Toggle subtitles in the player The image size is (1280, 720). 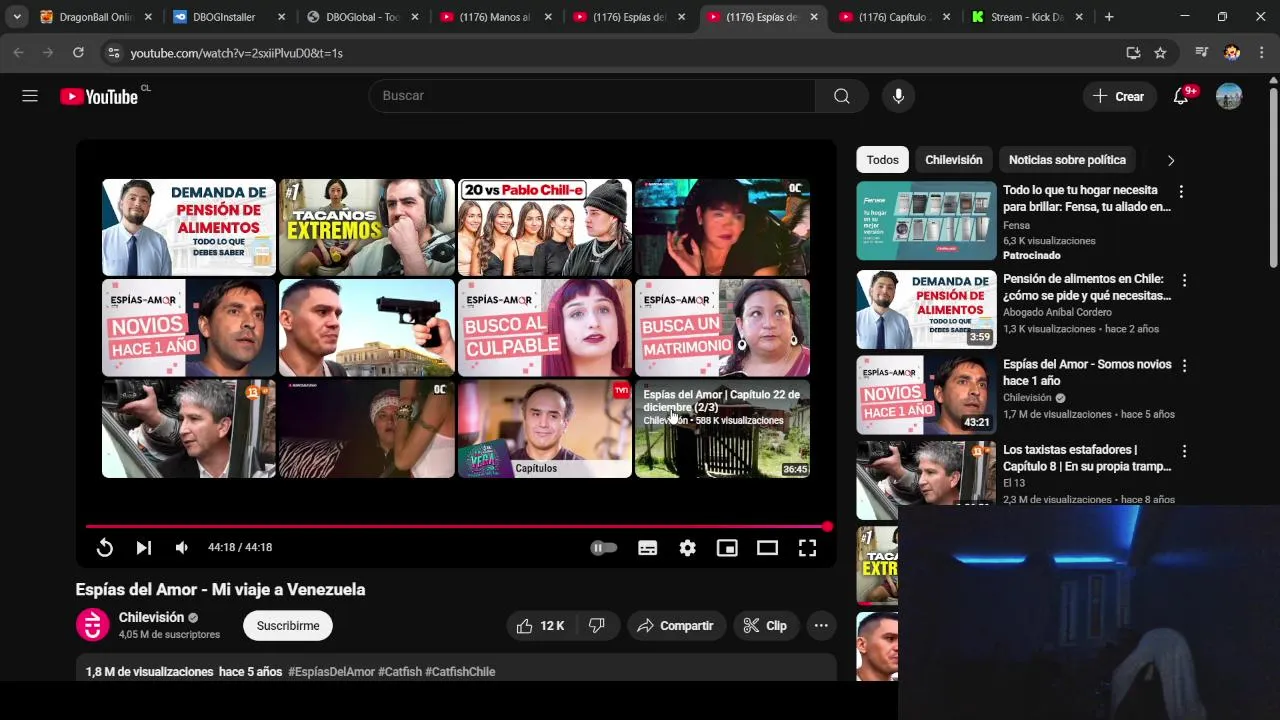[648, 547]
